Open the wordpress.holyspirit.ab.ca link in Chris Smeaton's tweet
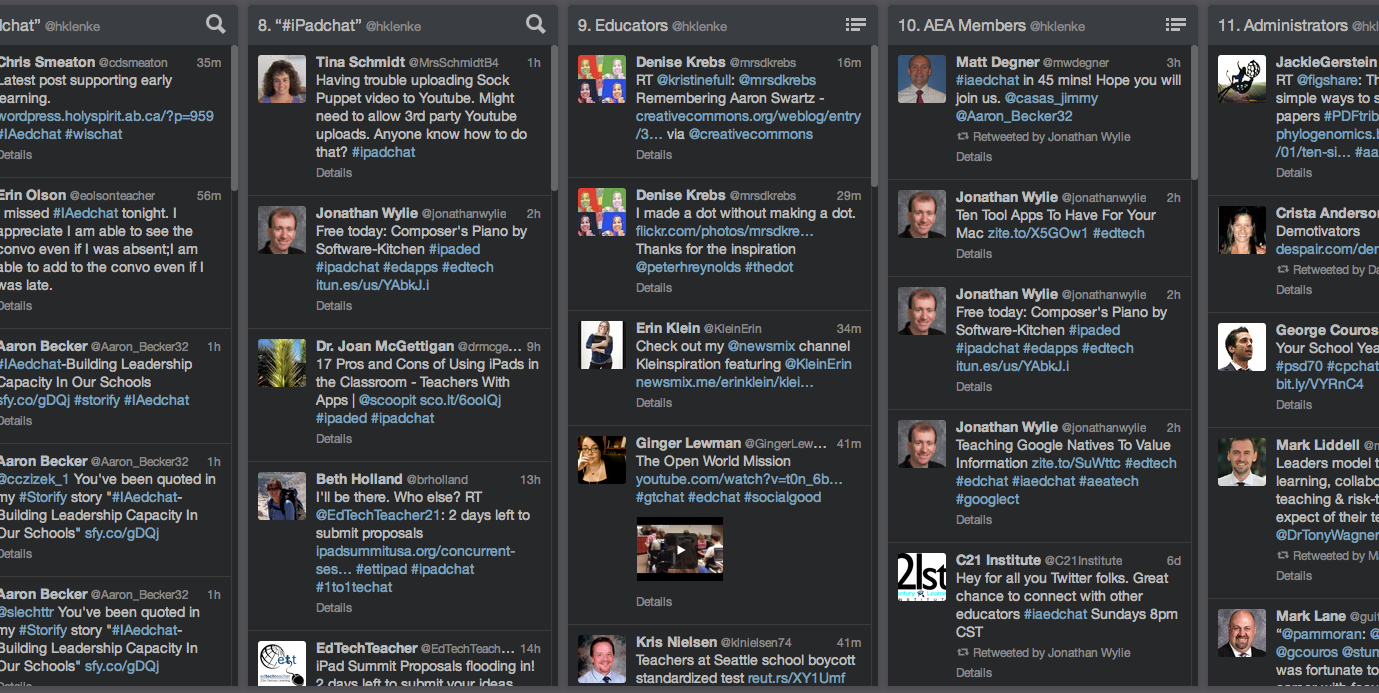 pyautogui.click(x=106, y=116)
